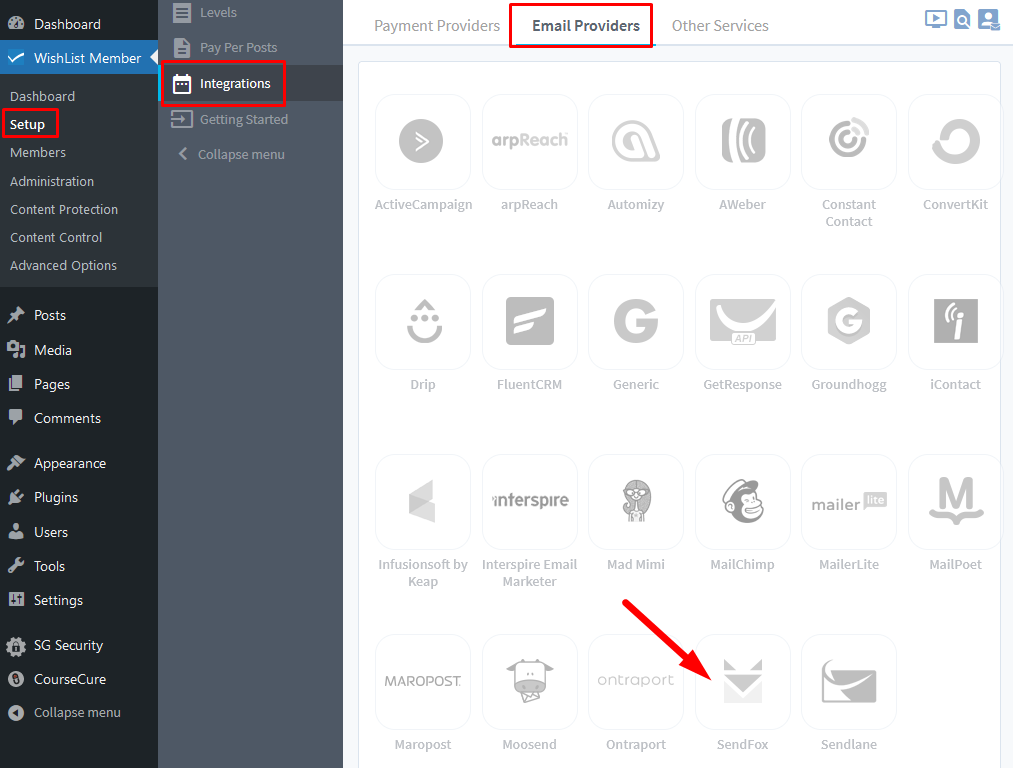Choose the Mad Mimi provider
The image size is (1013, 768).
(636, 502)
